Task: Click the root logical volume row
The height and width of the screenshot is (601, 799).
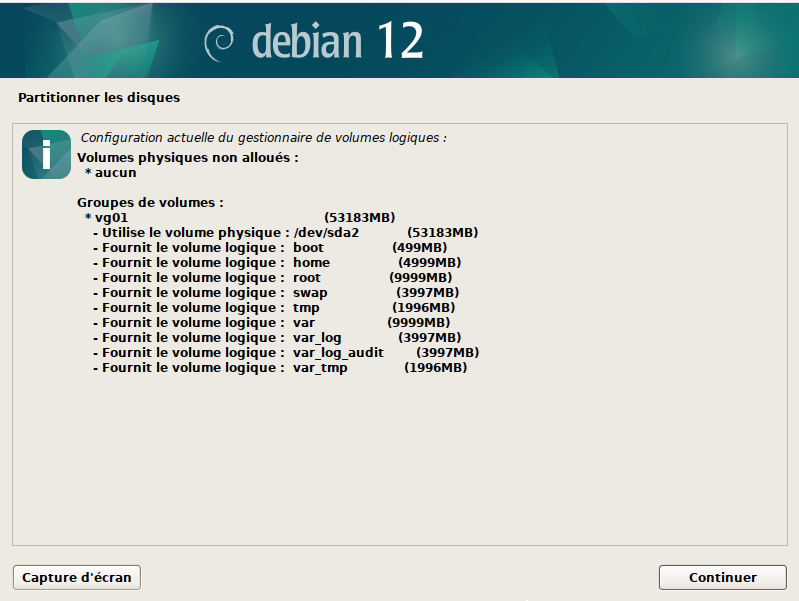Action: [273, 278]
